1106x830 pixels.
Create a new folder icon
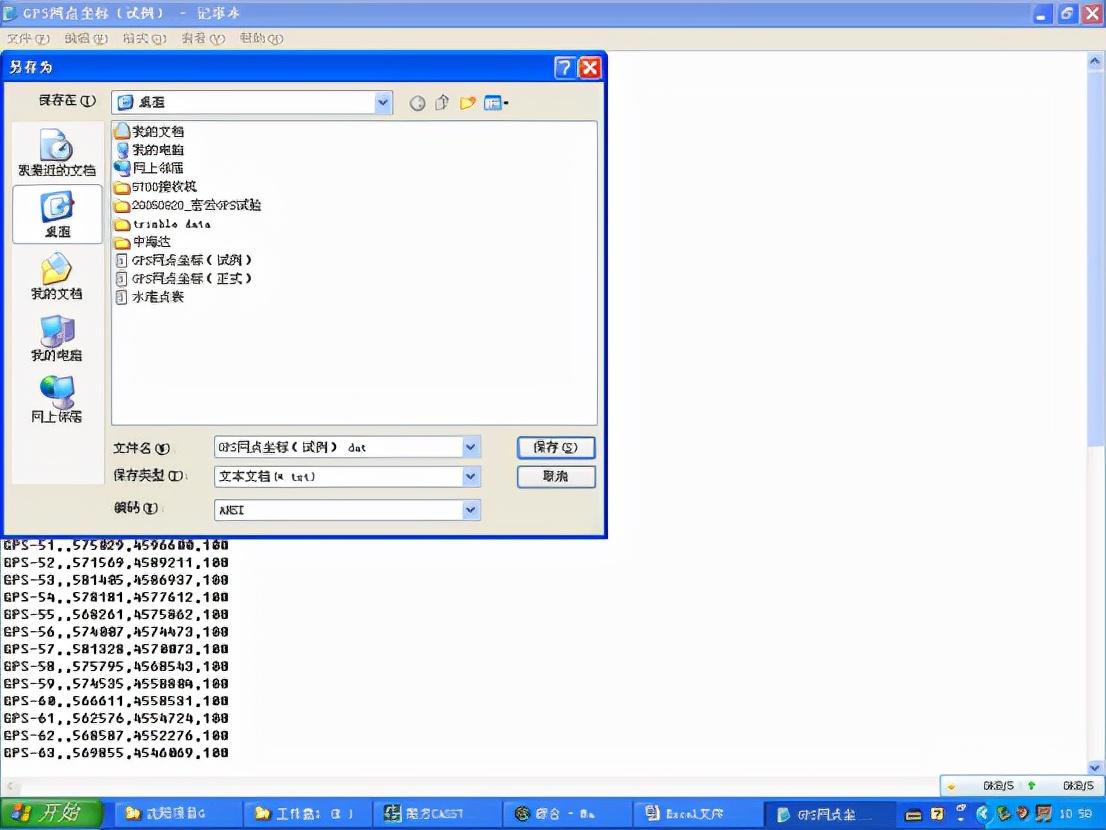click(467, 103)
